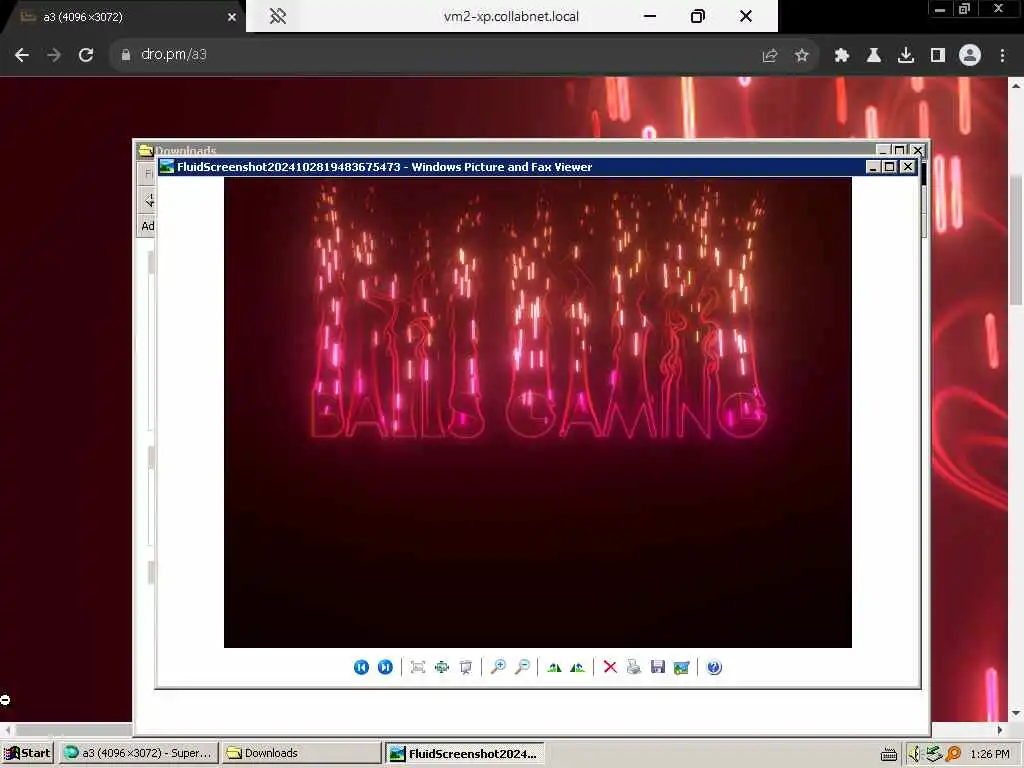Click the orange magnifier tray icon
This screenshot has width=1024, height=768.
click(953, 754)
